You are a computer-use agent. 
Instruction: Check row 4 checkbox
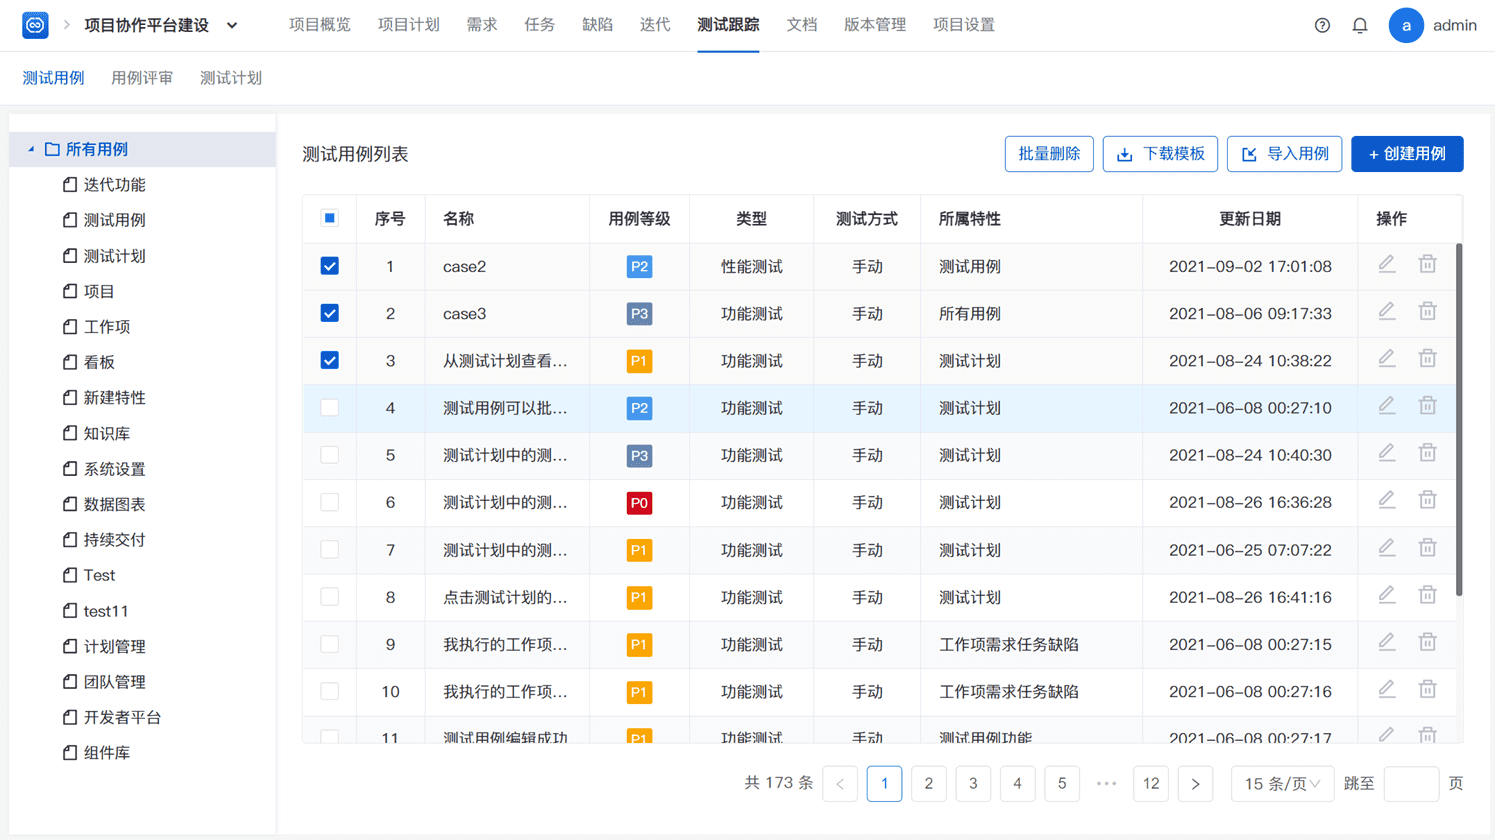click(329, 408)
